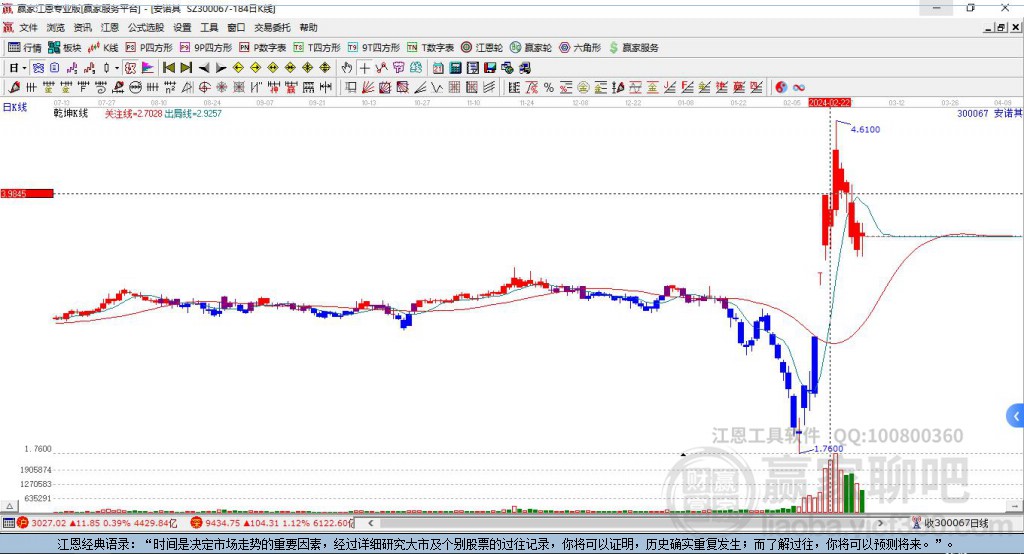The height and width of the screenshot is (554, 1024).
Task: Click the 300067 安诺其 stock label
Action: [989, 113]
